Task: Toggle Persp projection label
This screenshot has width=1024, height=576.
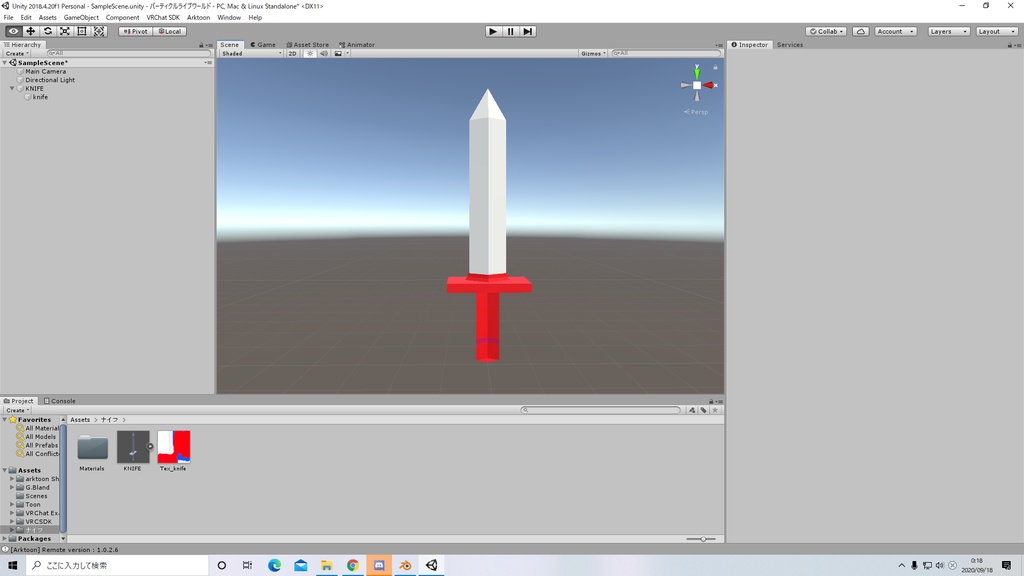Action: tap(696, 112)
